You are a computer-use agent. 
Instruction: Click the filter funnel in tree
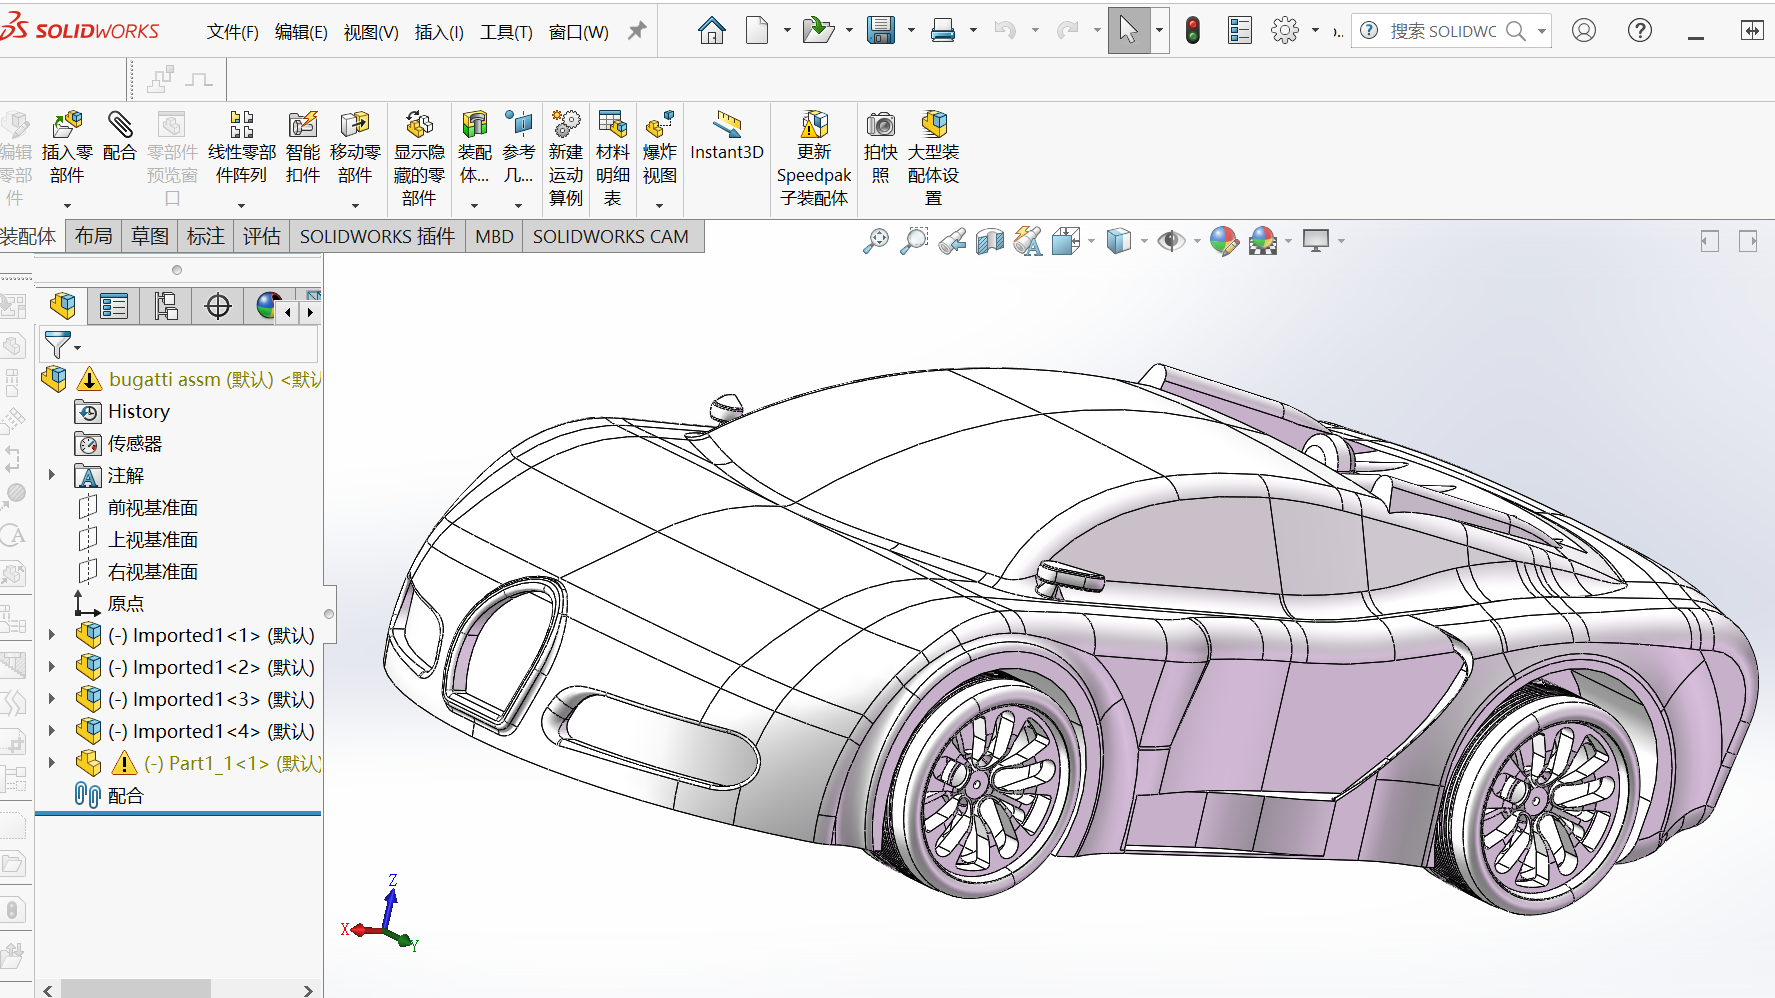coord(58,344)
